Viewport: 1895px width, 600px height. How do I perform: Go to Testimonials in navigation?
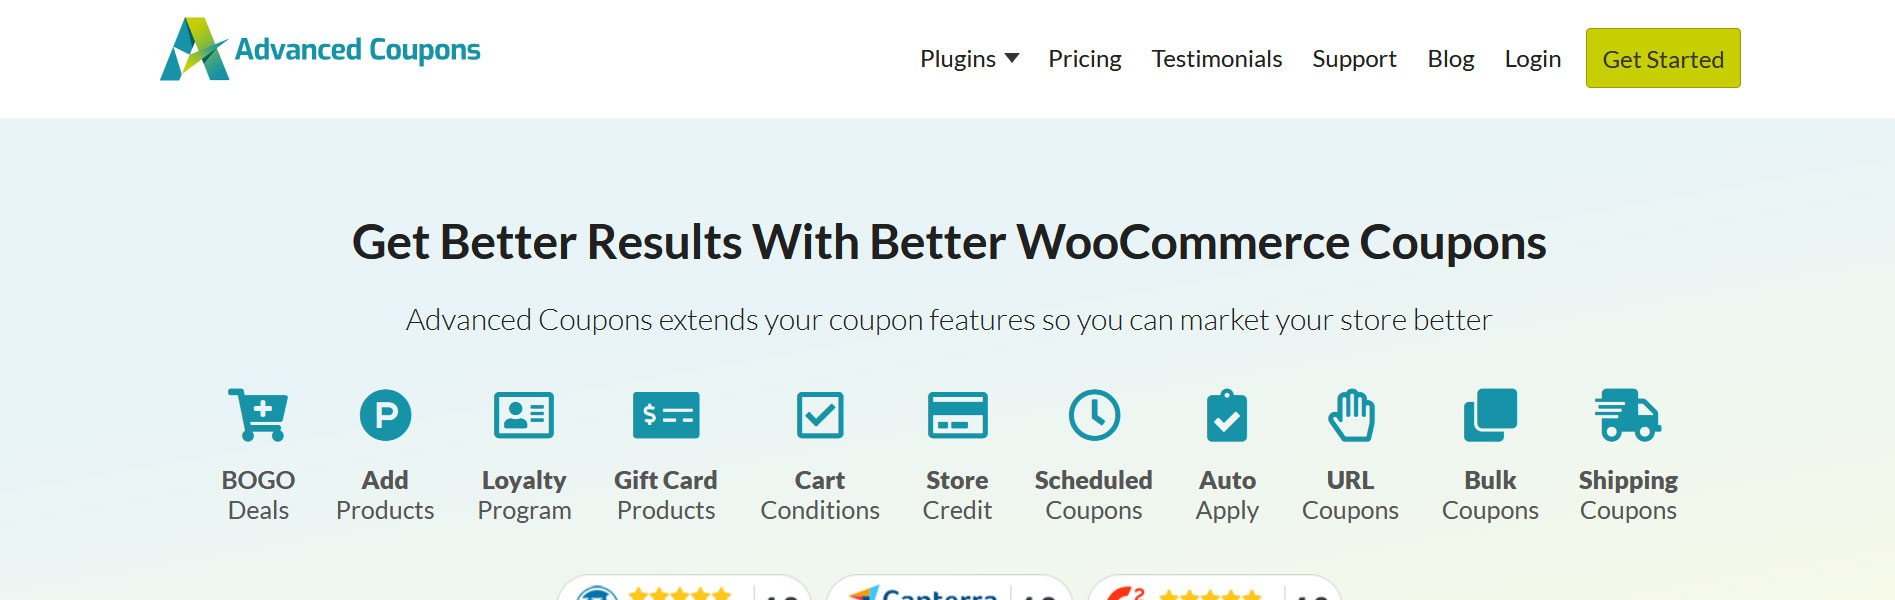tap(1217, 59)
